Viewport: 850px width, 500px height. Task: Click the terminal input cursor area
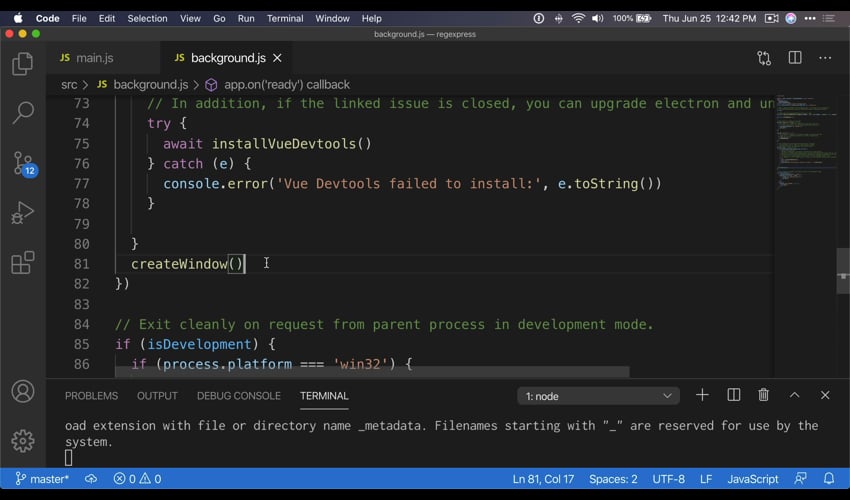coord(68,458)
